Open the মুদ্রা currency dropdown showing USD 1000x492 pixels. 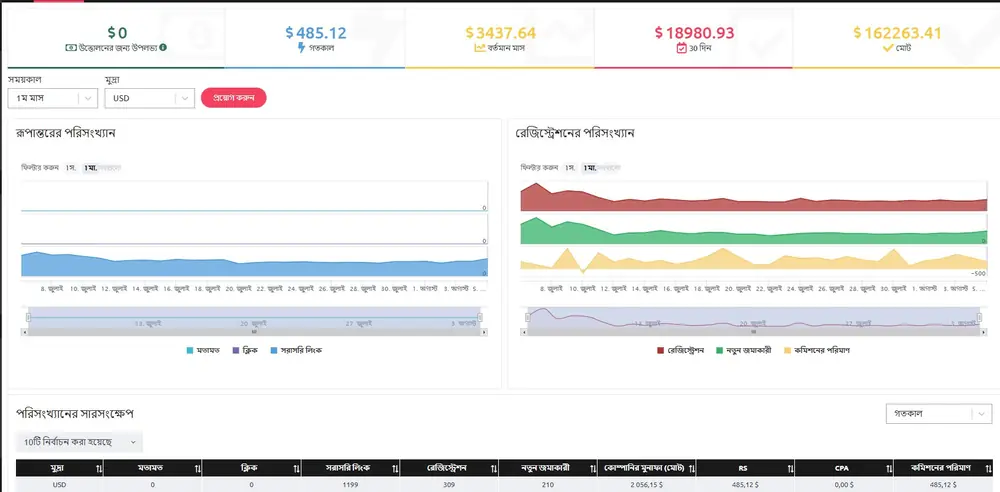point(150,98)
